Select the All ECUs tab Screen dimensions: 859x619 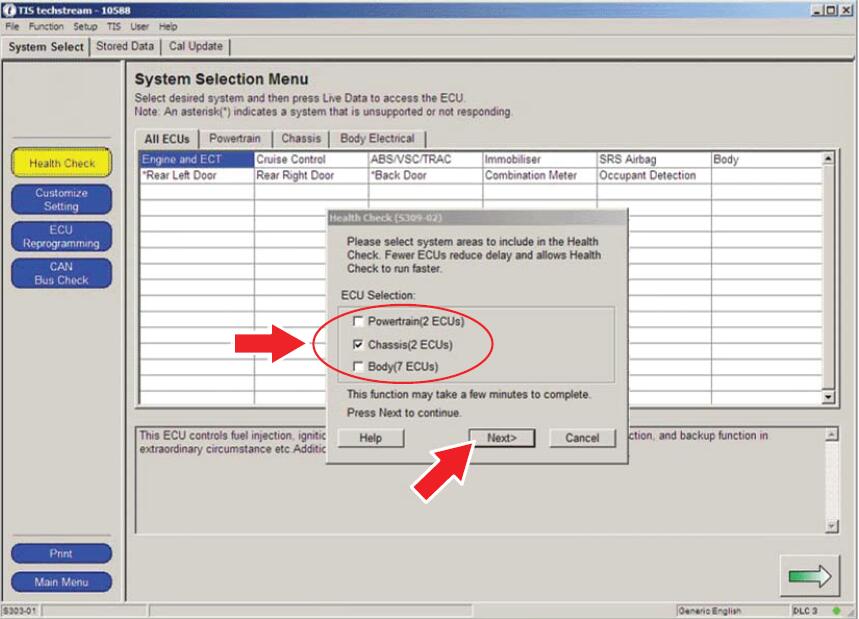click(x=167, y=139)
